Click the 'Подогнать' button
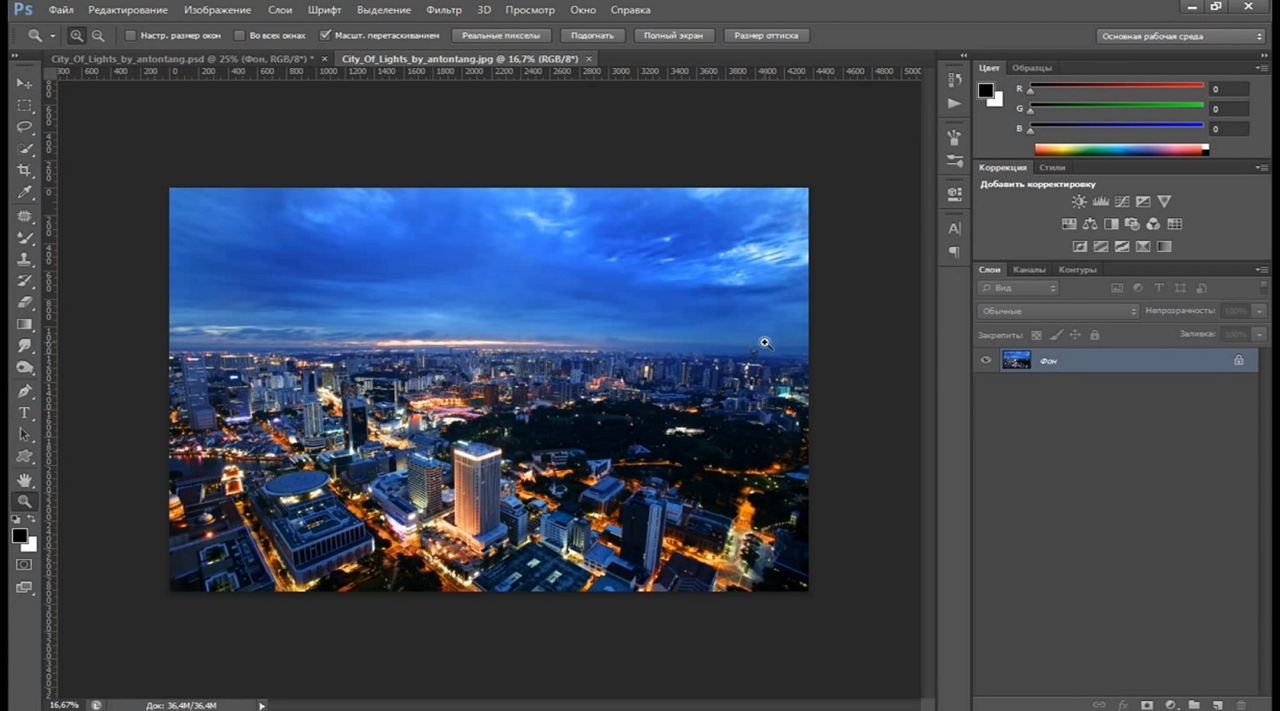 point(593,36)
